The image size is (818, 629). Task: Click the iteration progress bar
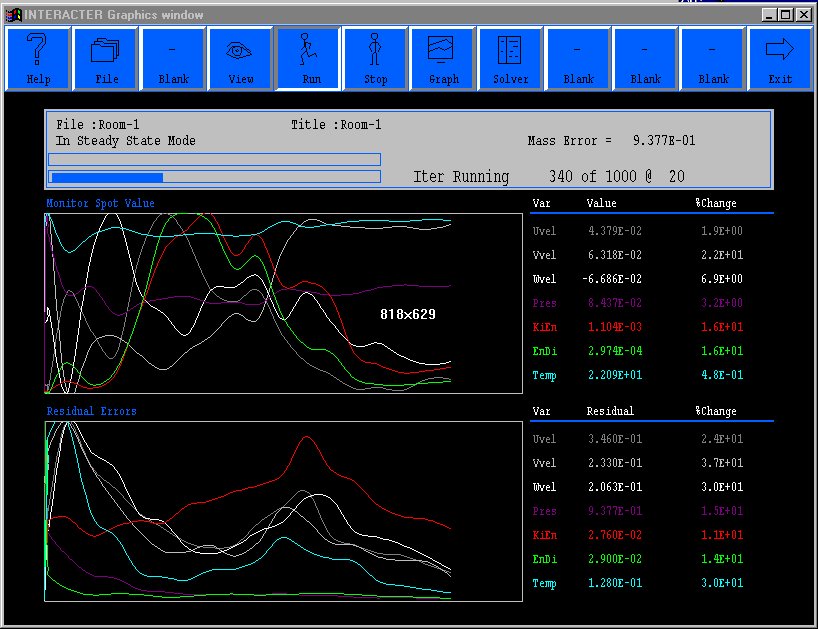(x=214, y=177)
